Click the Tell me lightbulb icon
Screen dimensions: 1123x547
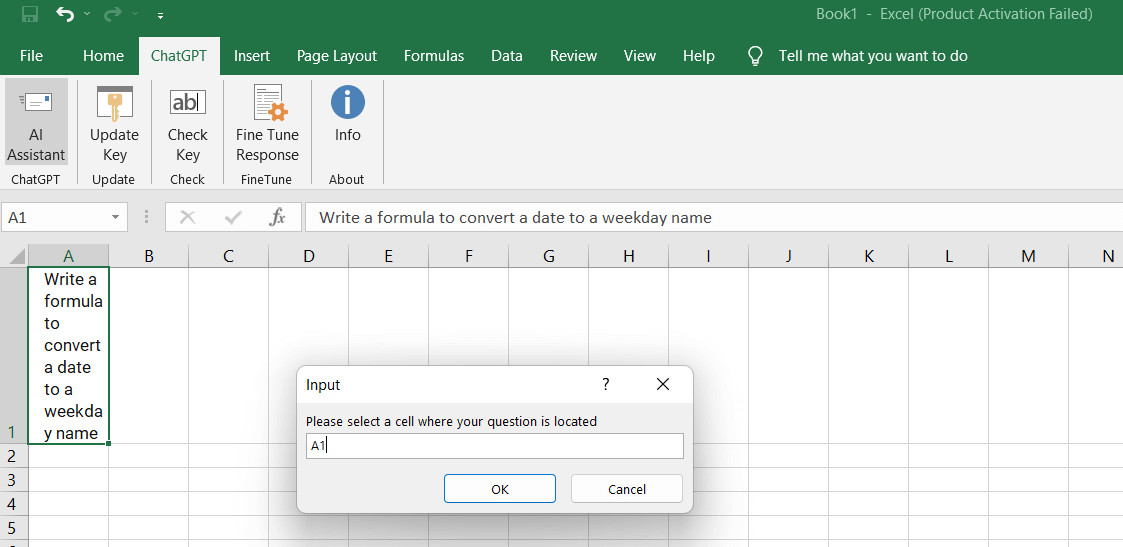coord(754,56)
